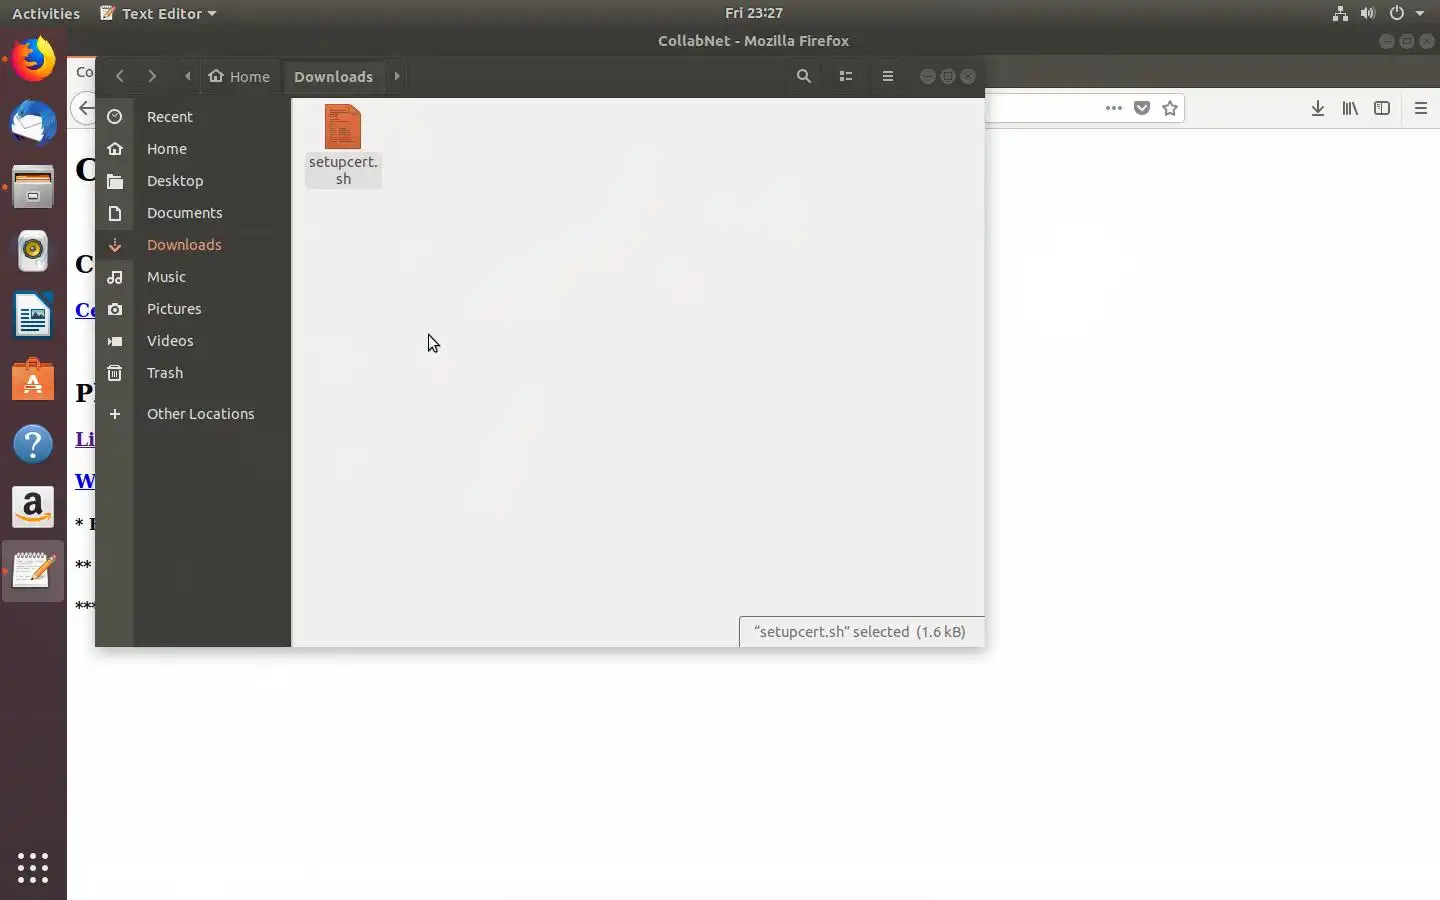1440x900 pixels.
Task: Click the left path-bar scroll arrow
Action: 188,76
